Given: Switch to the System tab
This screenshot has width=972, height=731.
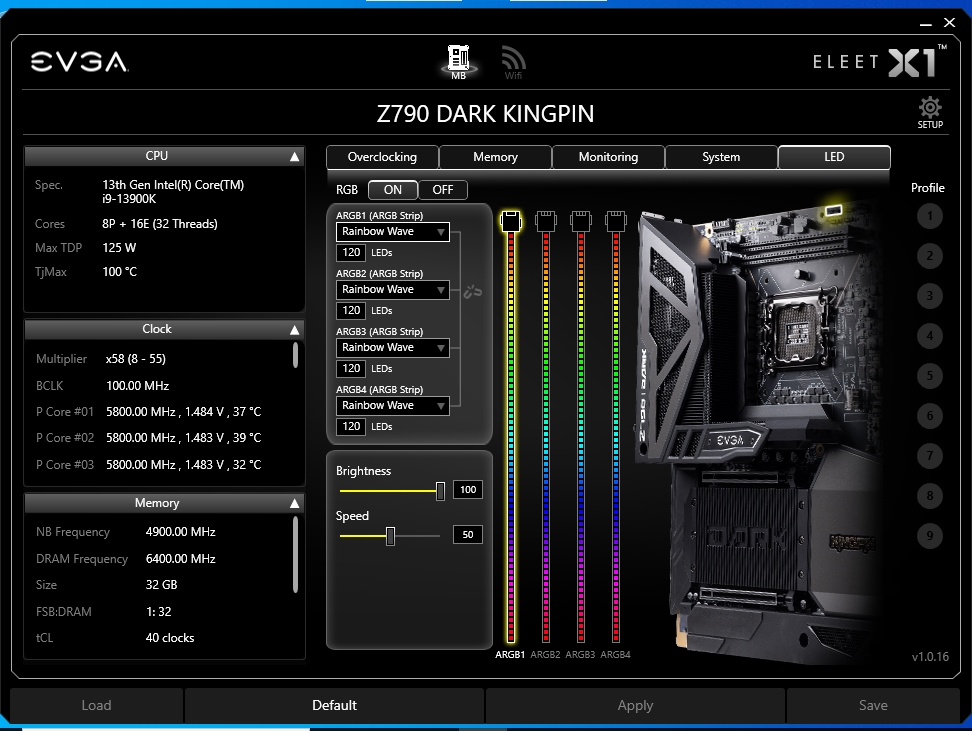Looking at the screenshot, I should point(721,157).
